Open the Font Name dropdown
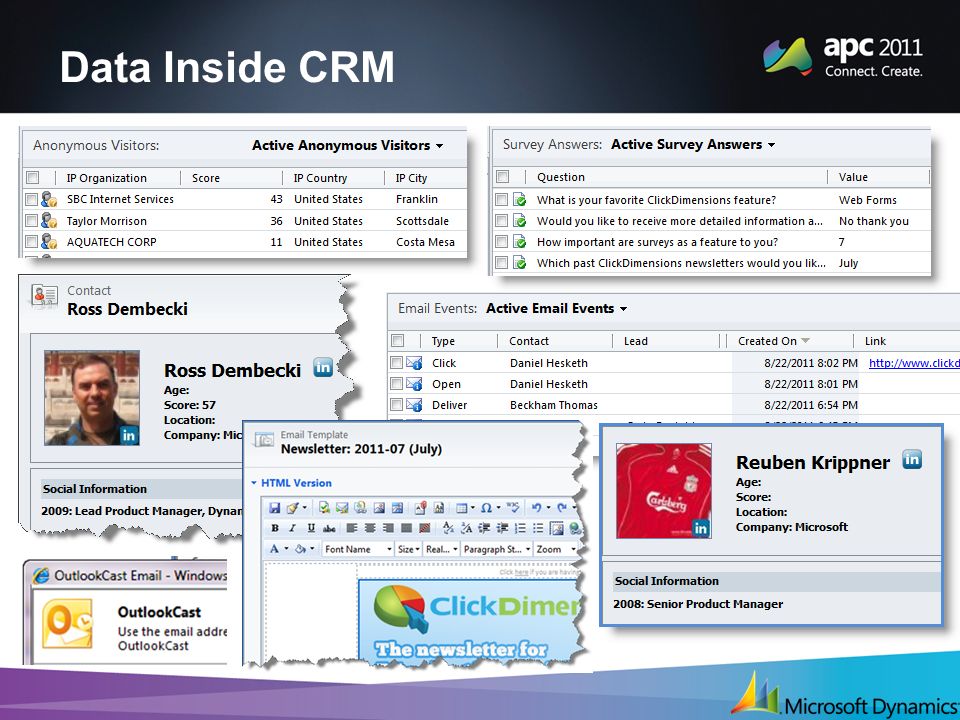The height and width of the screenshot is (720, 960). point(358,549)
